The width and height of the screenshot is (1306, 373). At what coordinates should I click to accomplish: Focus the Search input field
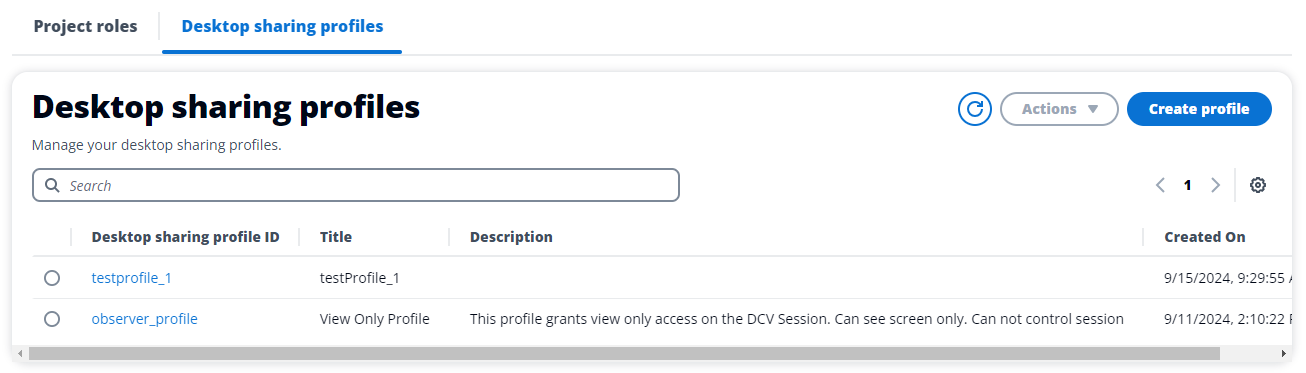356,185
